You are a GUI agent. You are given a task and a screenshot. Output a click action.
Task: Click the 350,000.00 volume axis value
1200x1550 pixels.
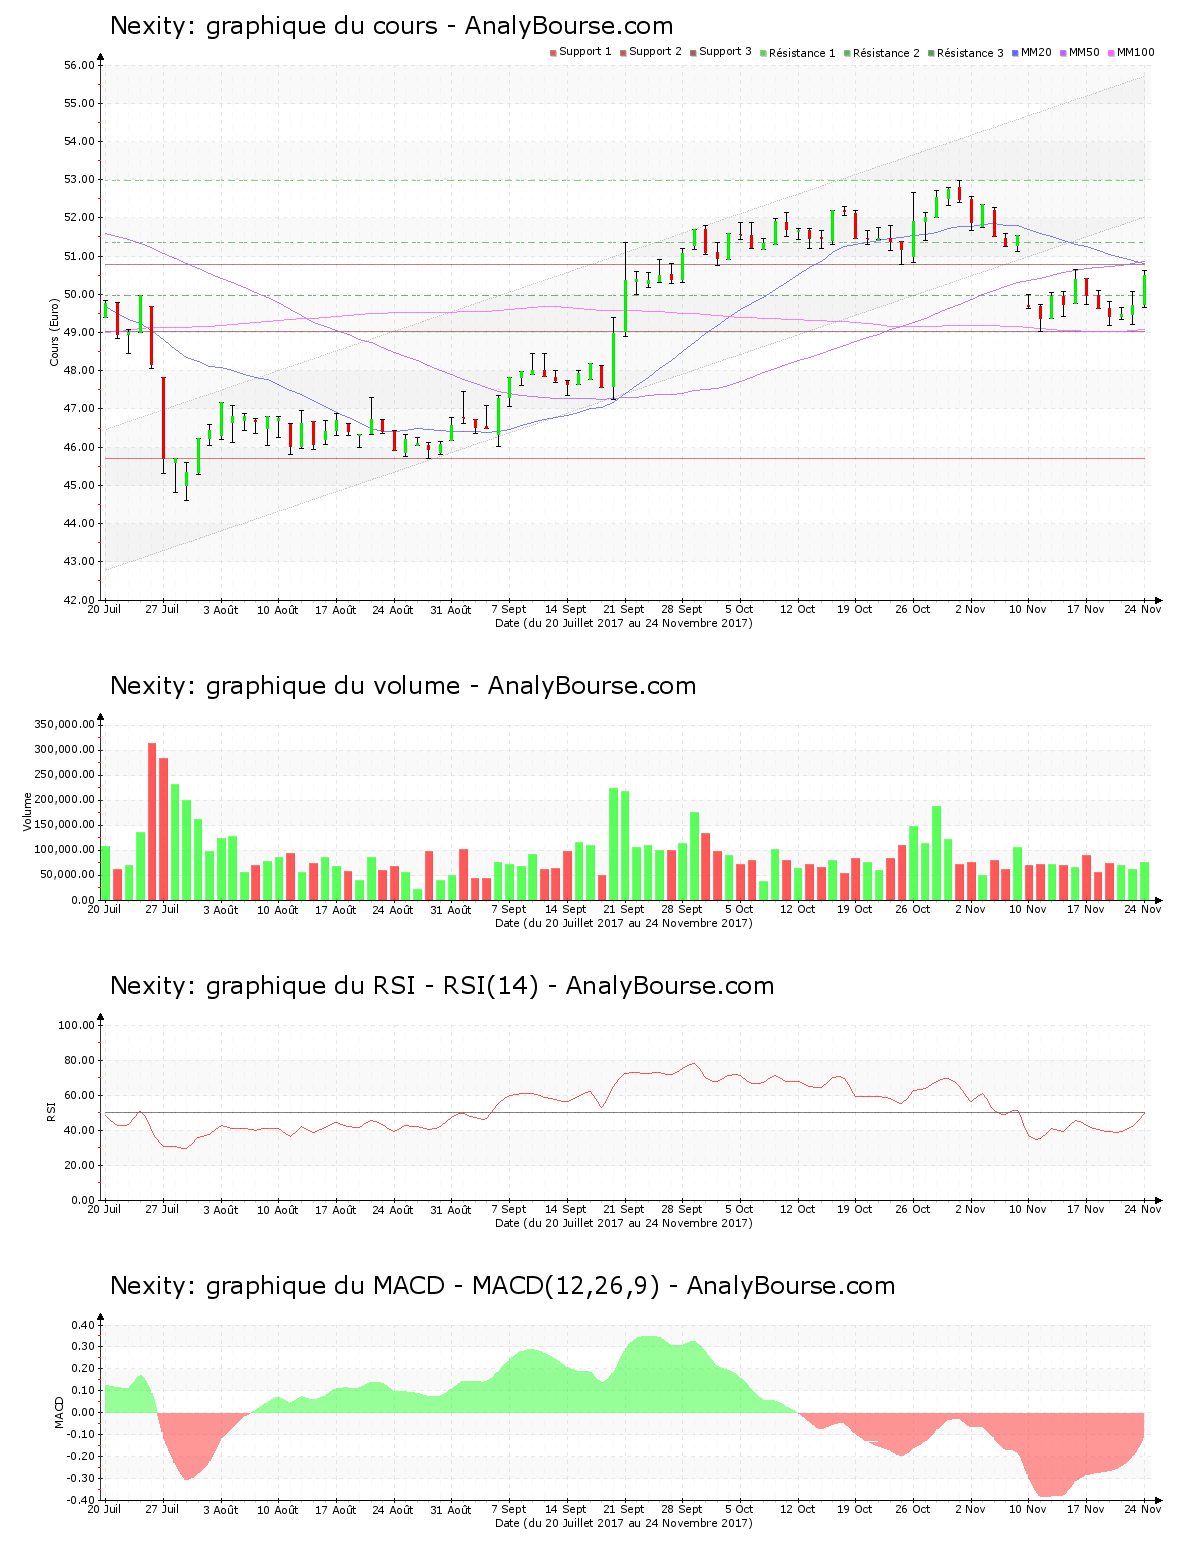65,725
